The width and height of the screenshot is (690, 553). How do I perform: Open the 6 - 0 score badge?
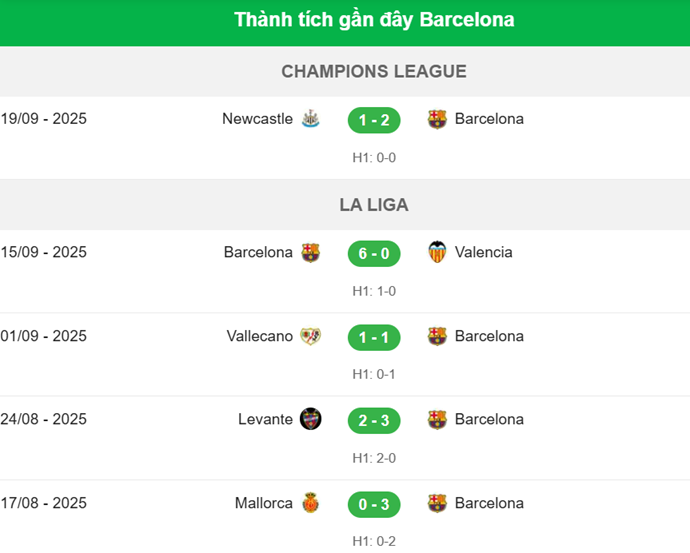tap(374, 253)
